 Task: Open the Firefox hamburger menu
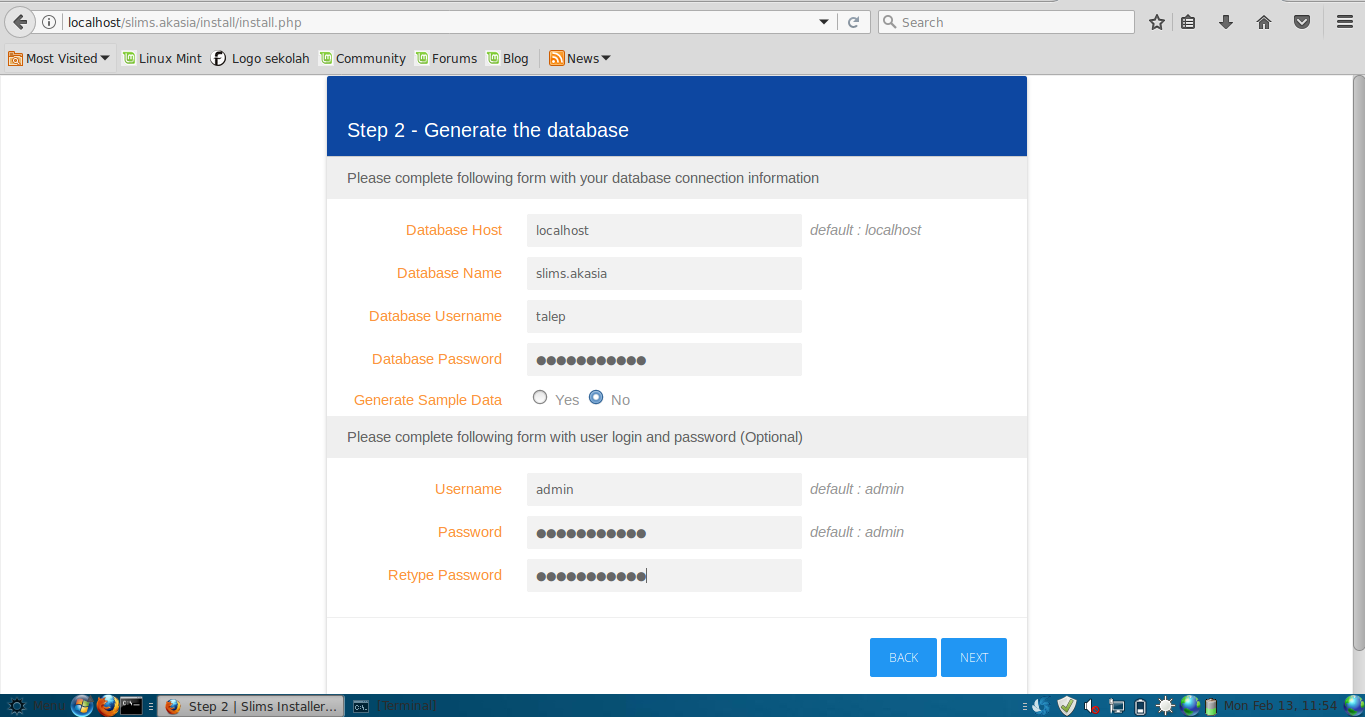1344,21
